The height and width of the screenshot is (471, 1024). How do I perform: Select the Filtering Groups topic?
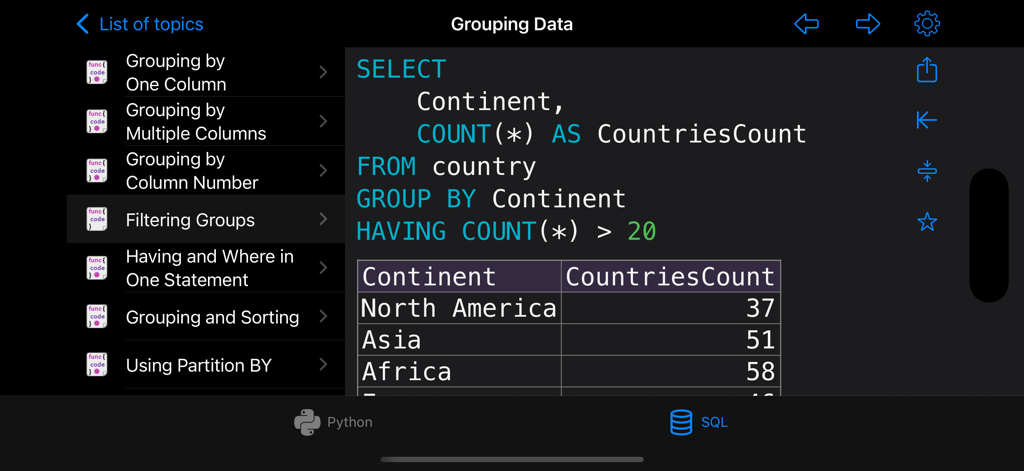coord(206,219)
